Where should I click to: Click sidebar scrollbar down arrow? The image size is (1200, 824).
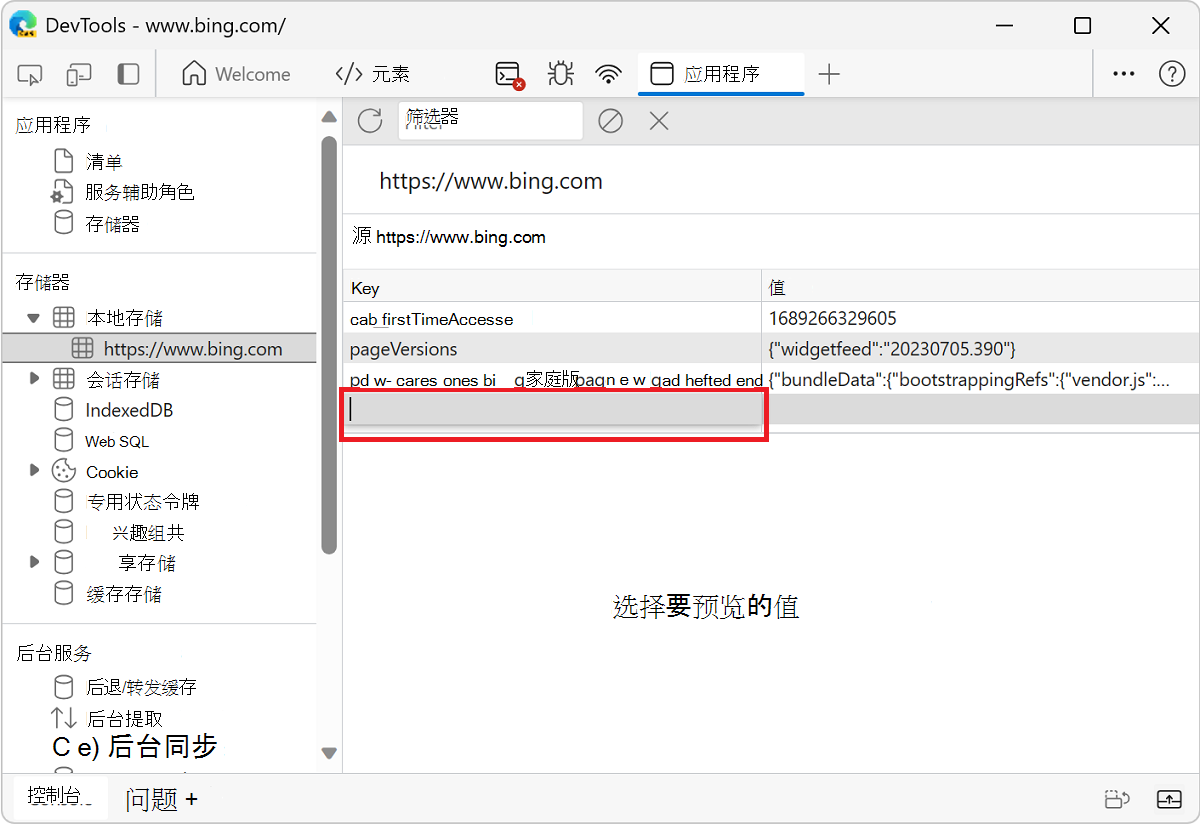click(x=329, y=753)
